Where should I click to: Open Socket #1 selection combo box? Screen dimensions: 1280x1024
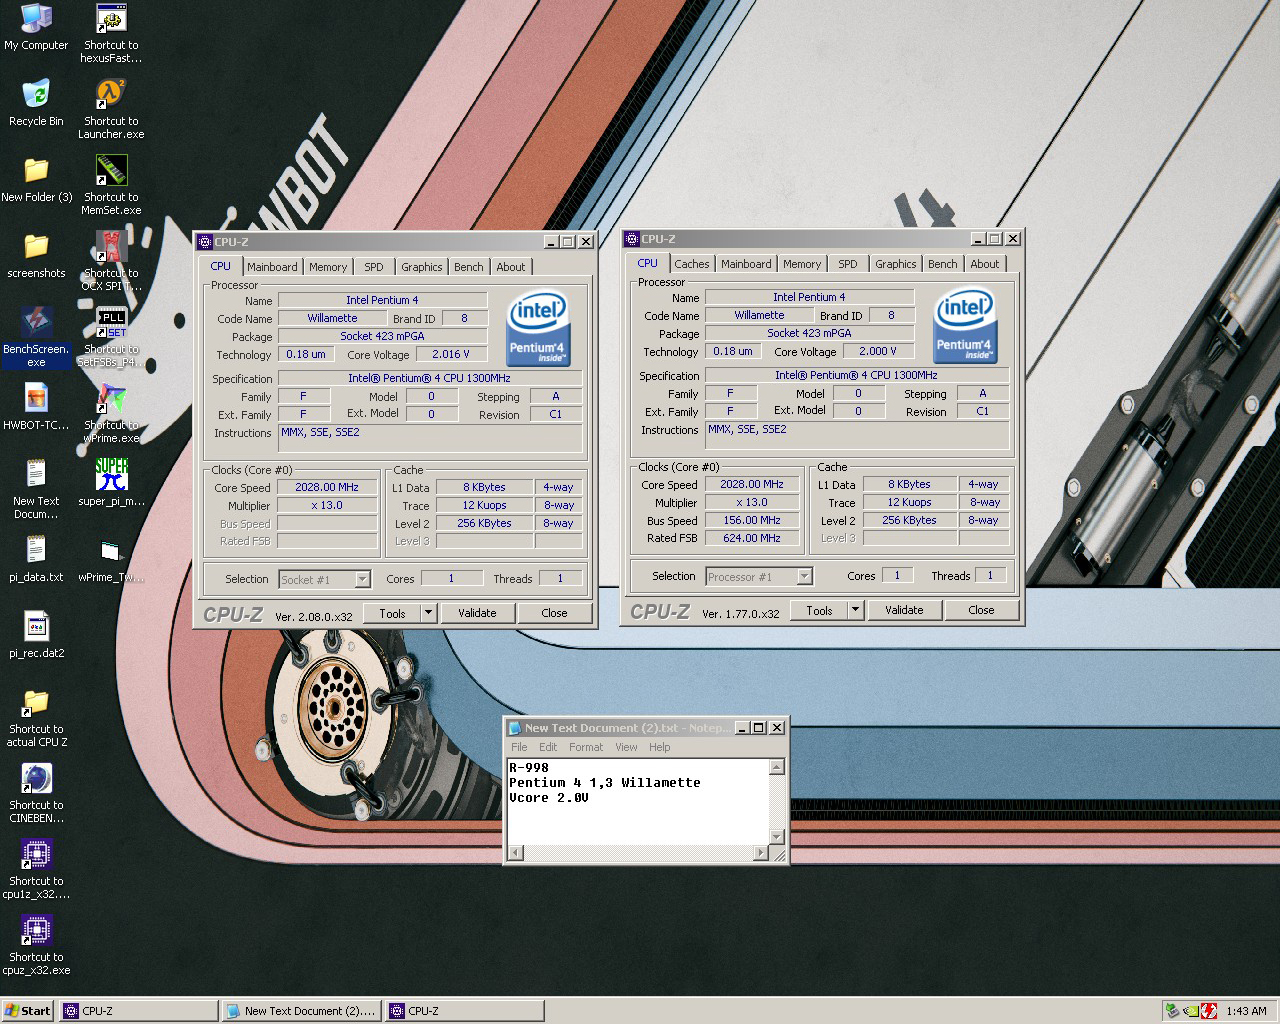pyautogui.click(x=325, y=579)
